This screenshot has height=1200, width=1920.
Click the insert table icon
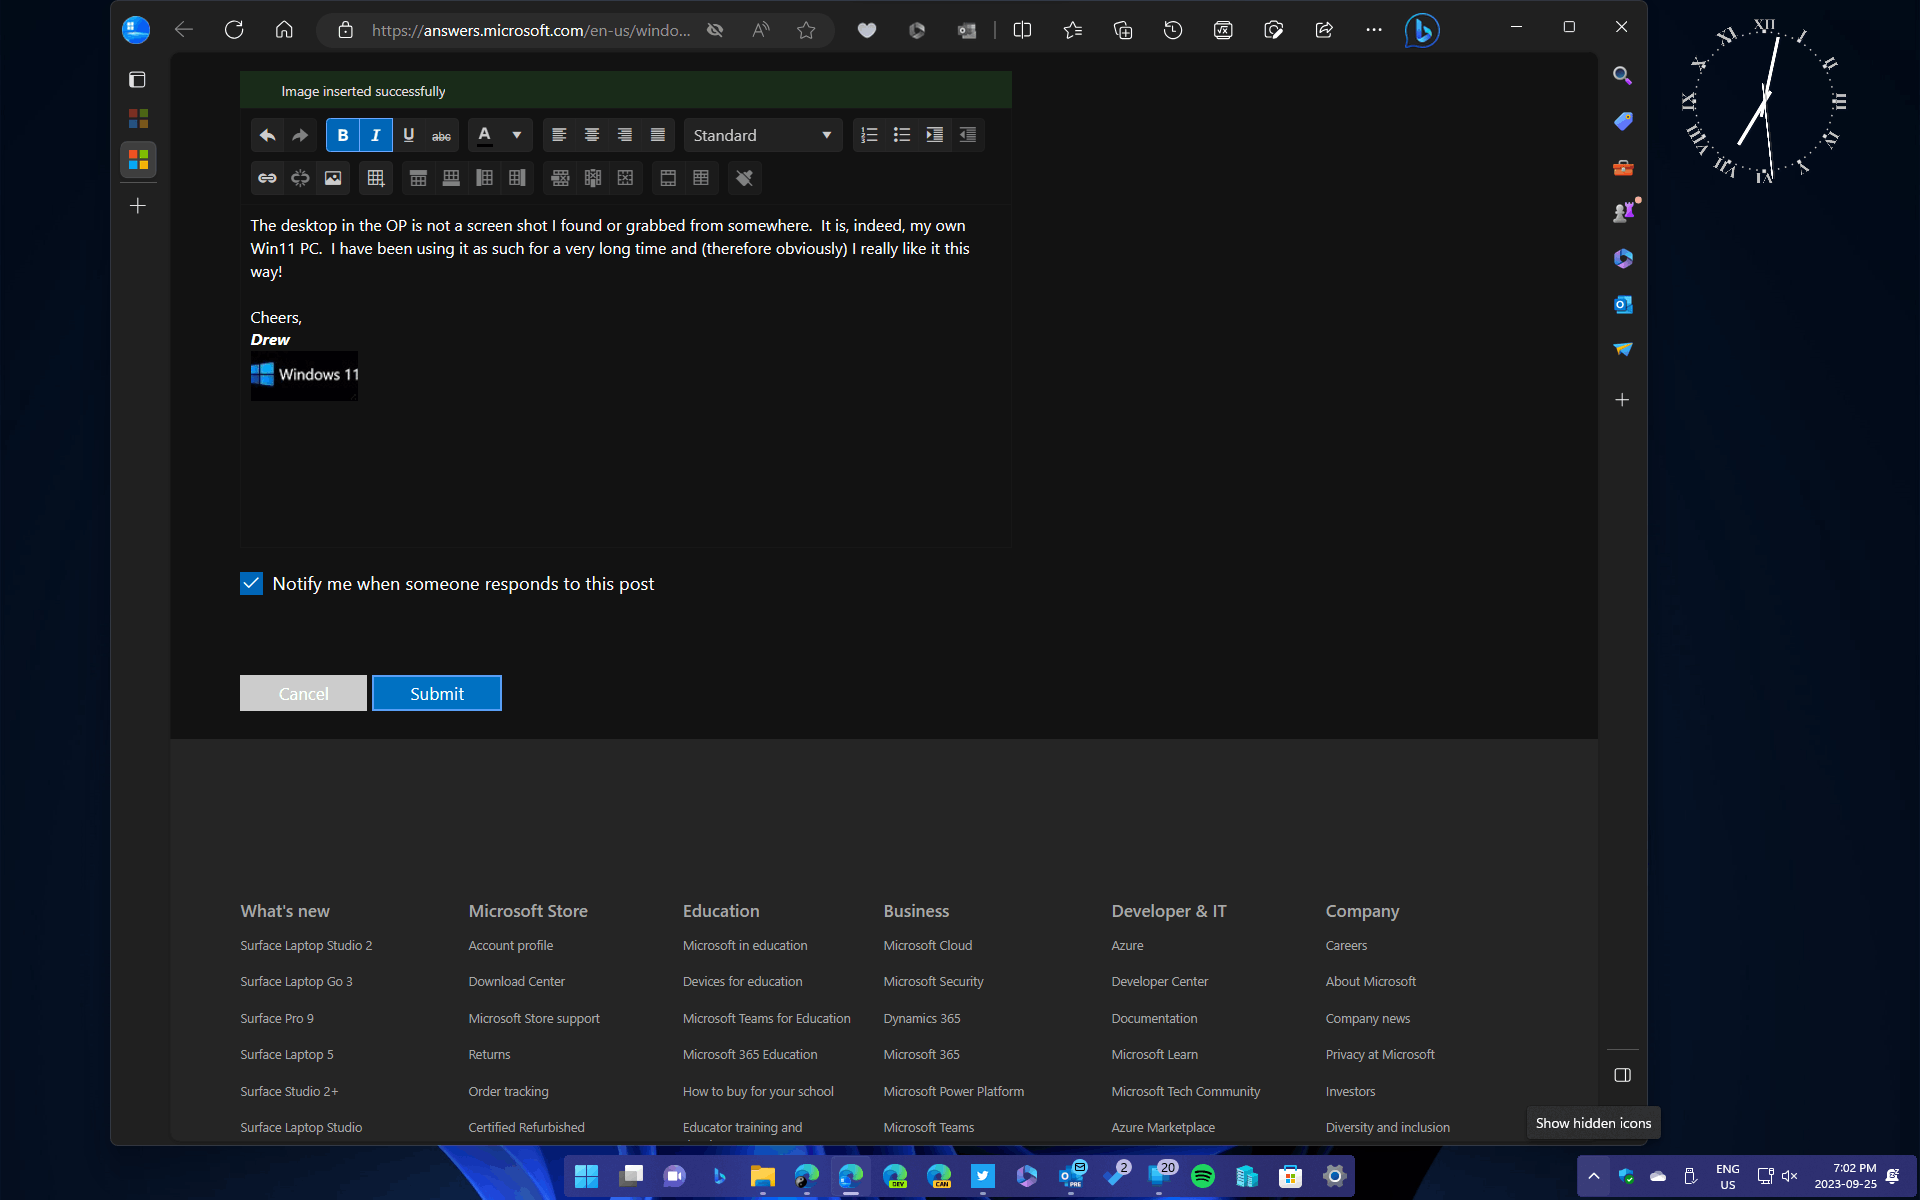[375, 178]
